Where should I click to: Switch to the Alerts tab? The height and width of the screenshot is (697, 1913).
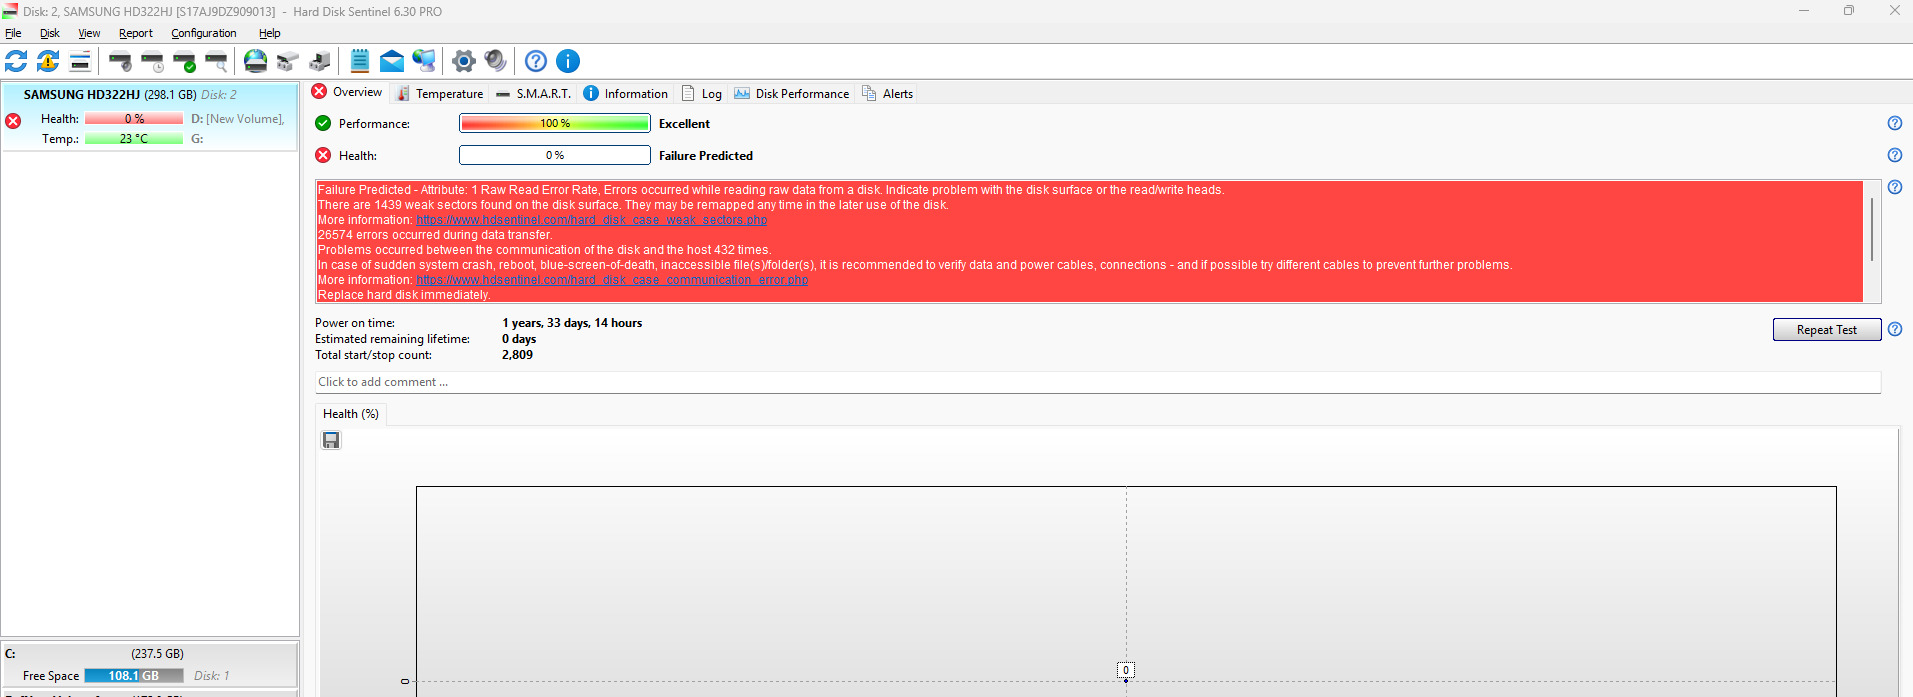888,93
